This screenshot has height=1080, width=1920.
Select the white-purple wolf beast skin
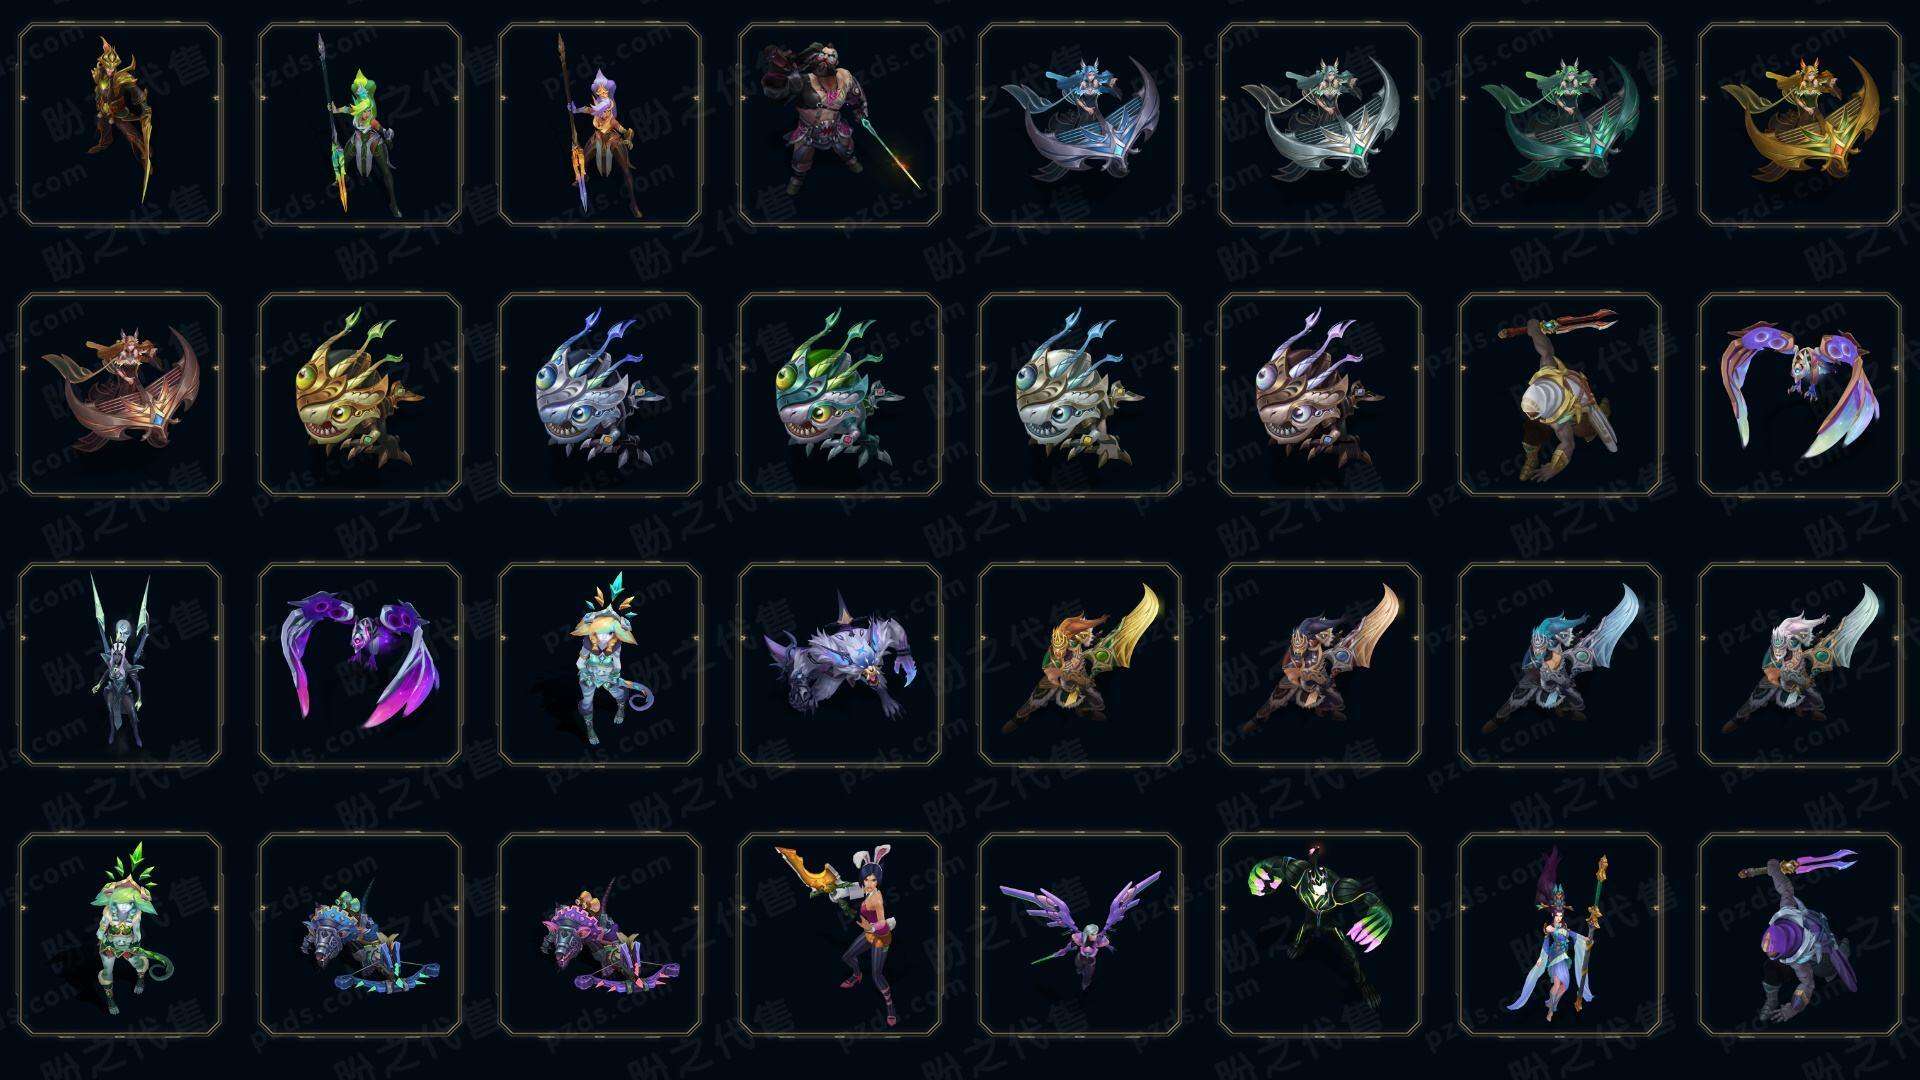[x=840, y=664]
